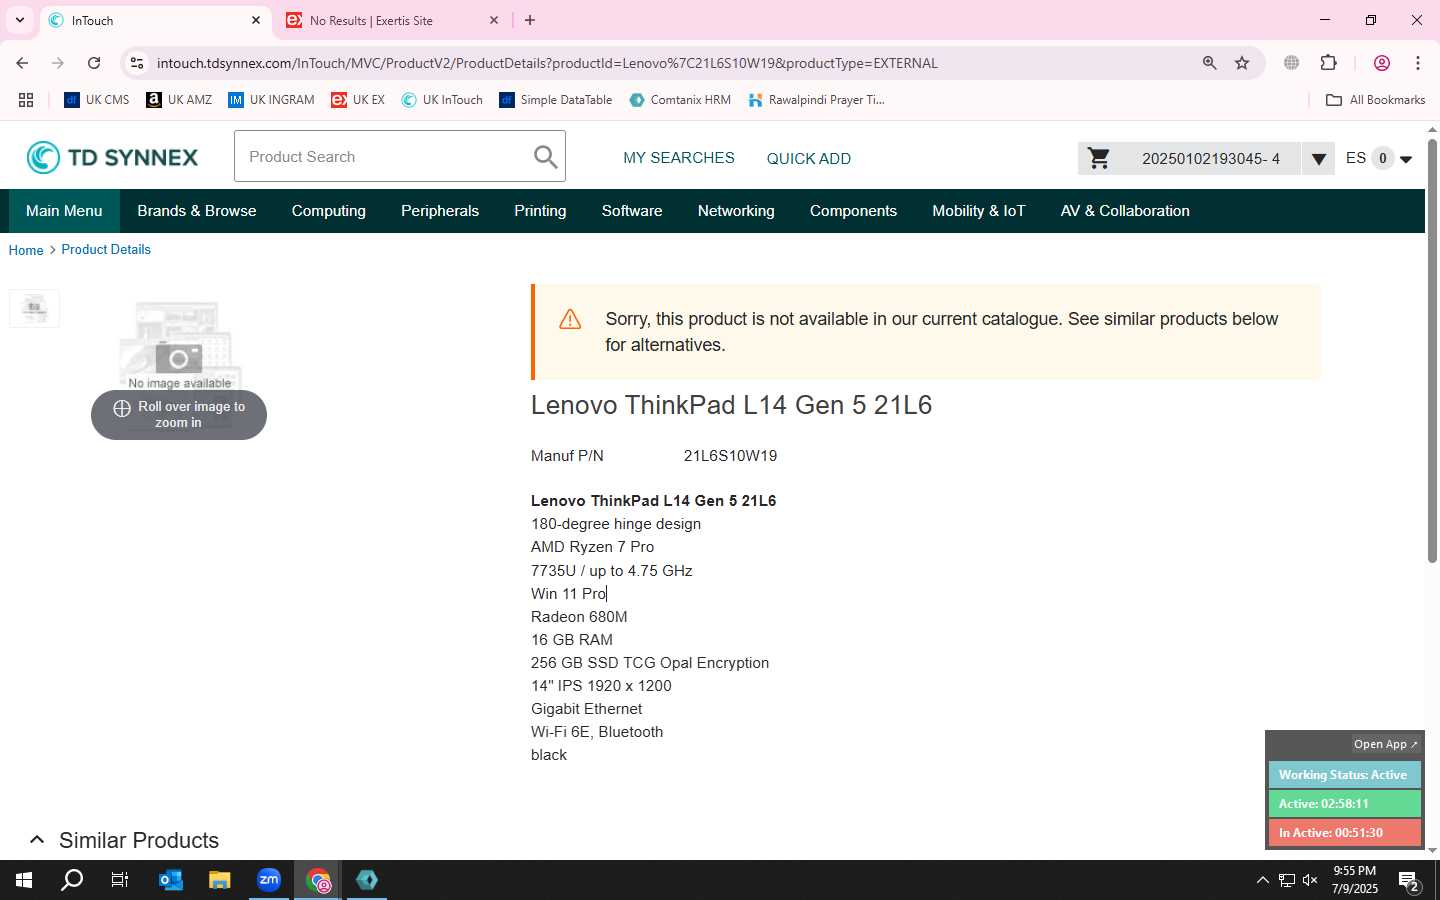This screenshot has width=1440, height=900.
Task: Click the TD SYNNEX logo
Action: click(112, 157)
